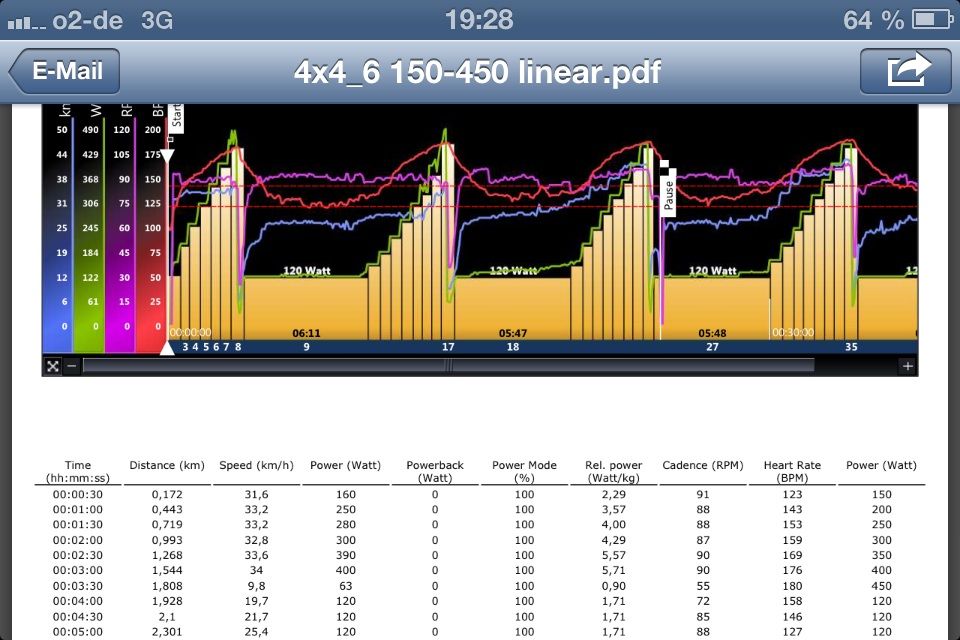The height and width of the screenshot is (640, 960).
Task: Go back to E-Mail
Action: 64,71
